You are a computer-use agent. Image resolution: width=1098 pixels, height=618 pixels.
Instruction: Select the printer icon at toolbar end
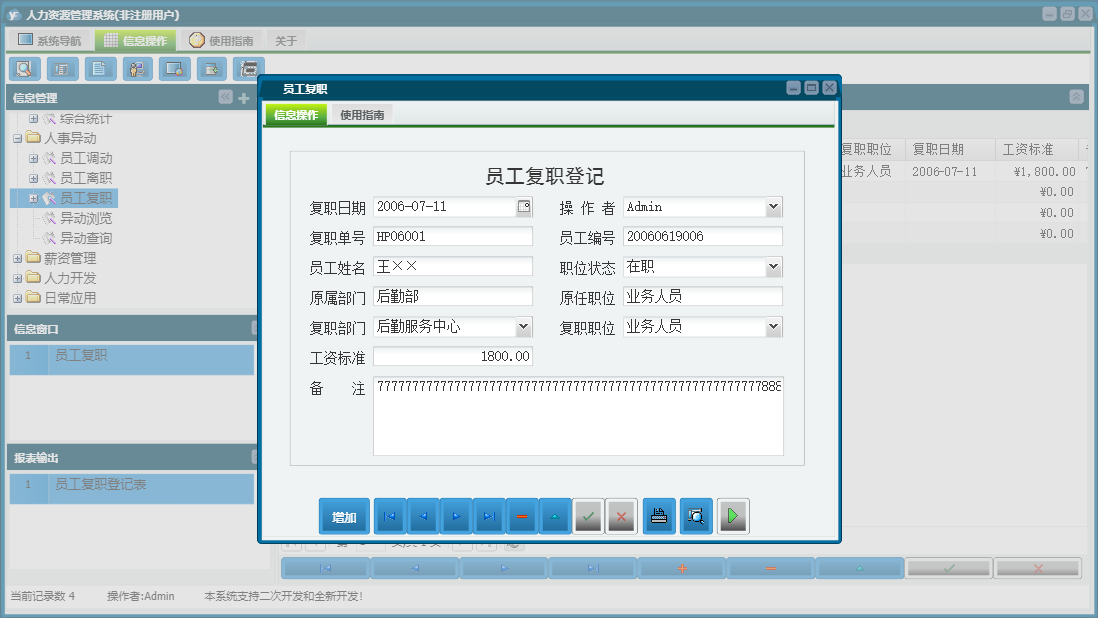click(249, 68)
